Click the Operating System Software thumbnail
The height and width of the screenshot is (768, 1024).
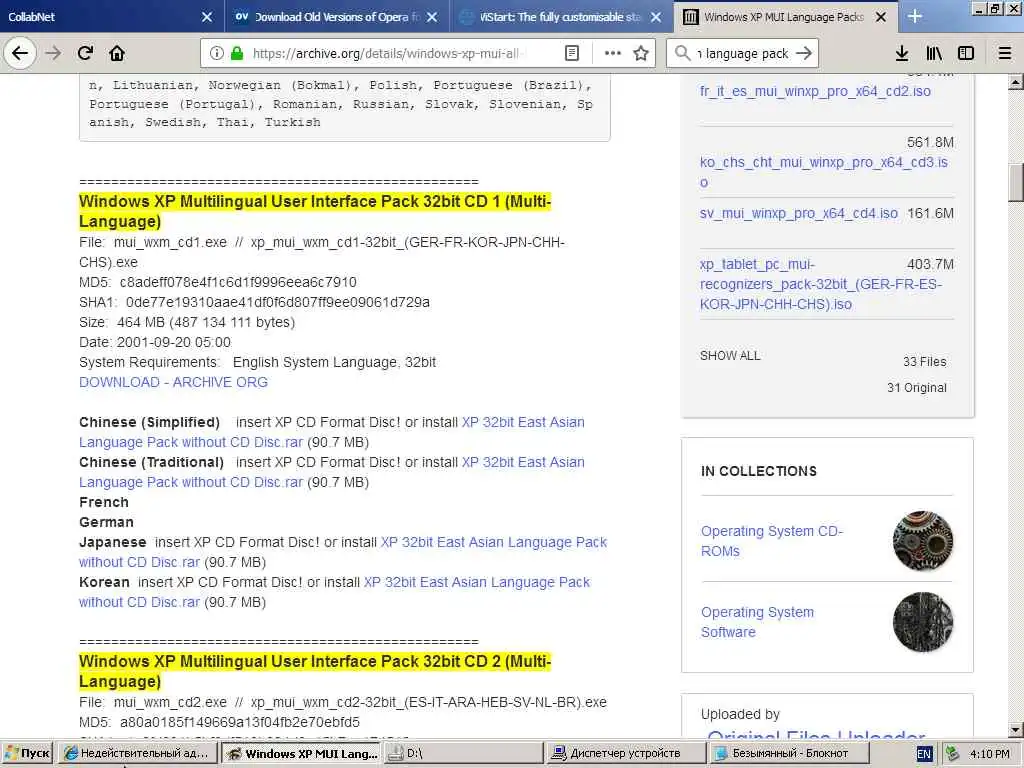tap(923, 622)
